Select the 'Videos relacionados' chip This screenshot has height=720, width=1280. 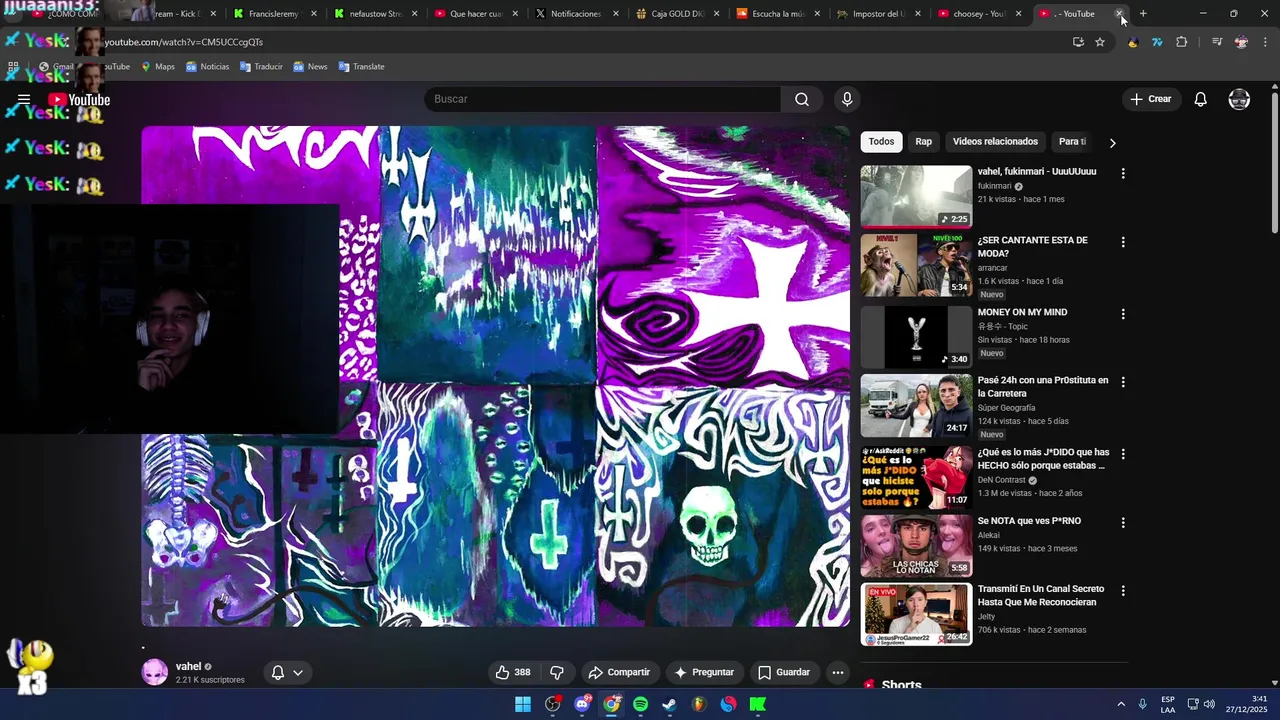coord(995,142)
